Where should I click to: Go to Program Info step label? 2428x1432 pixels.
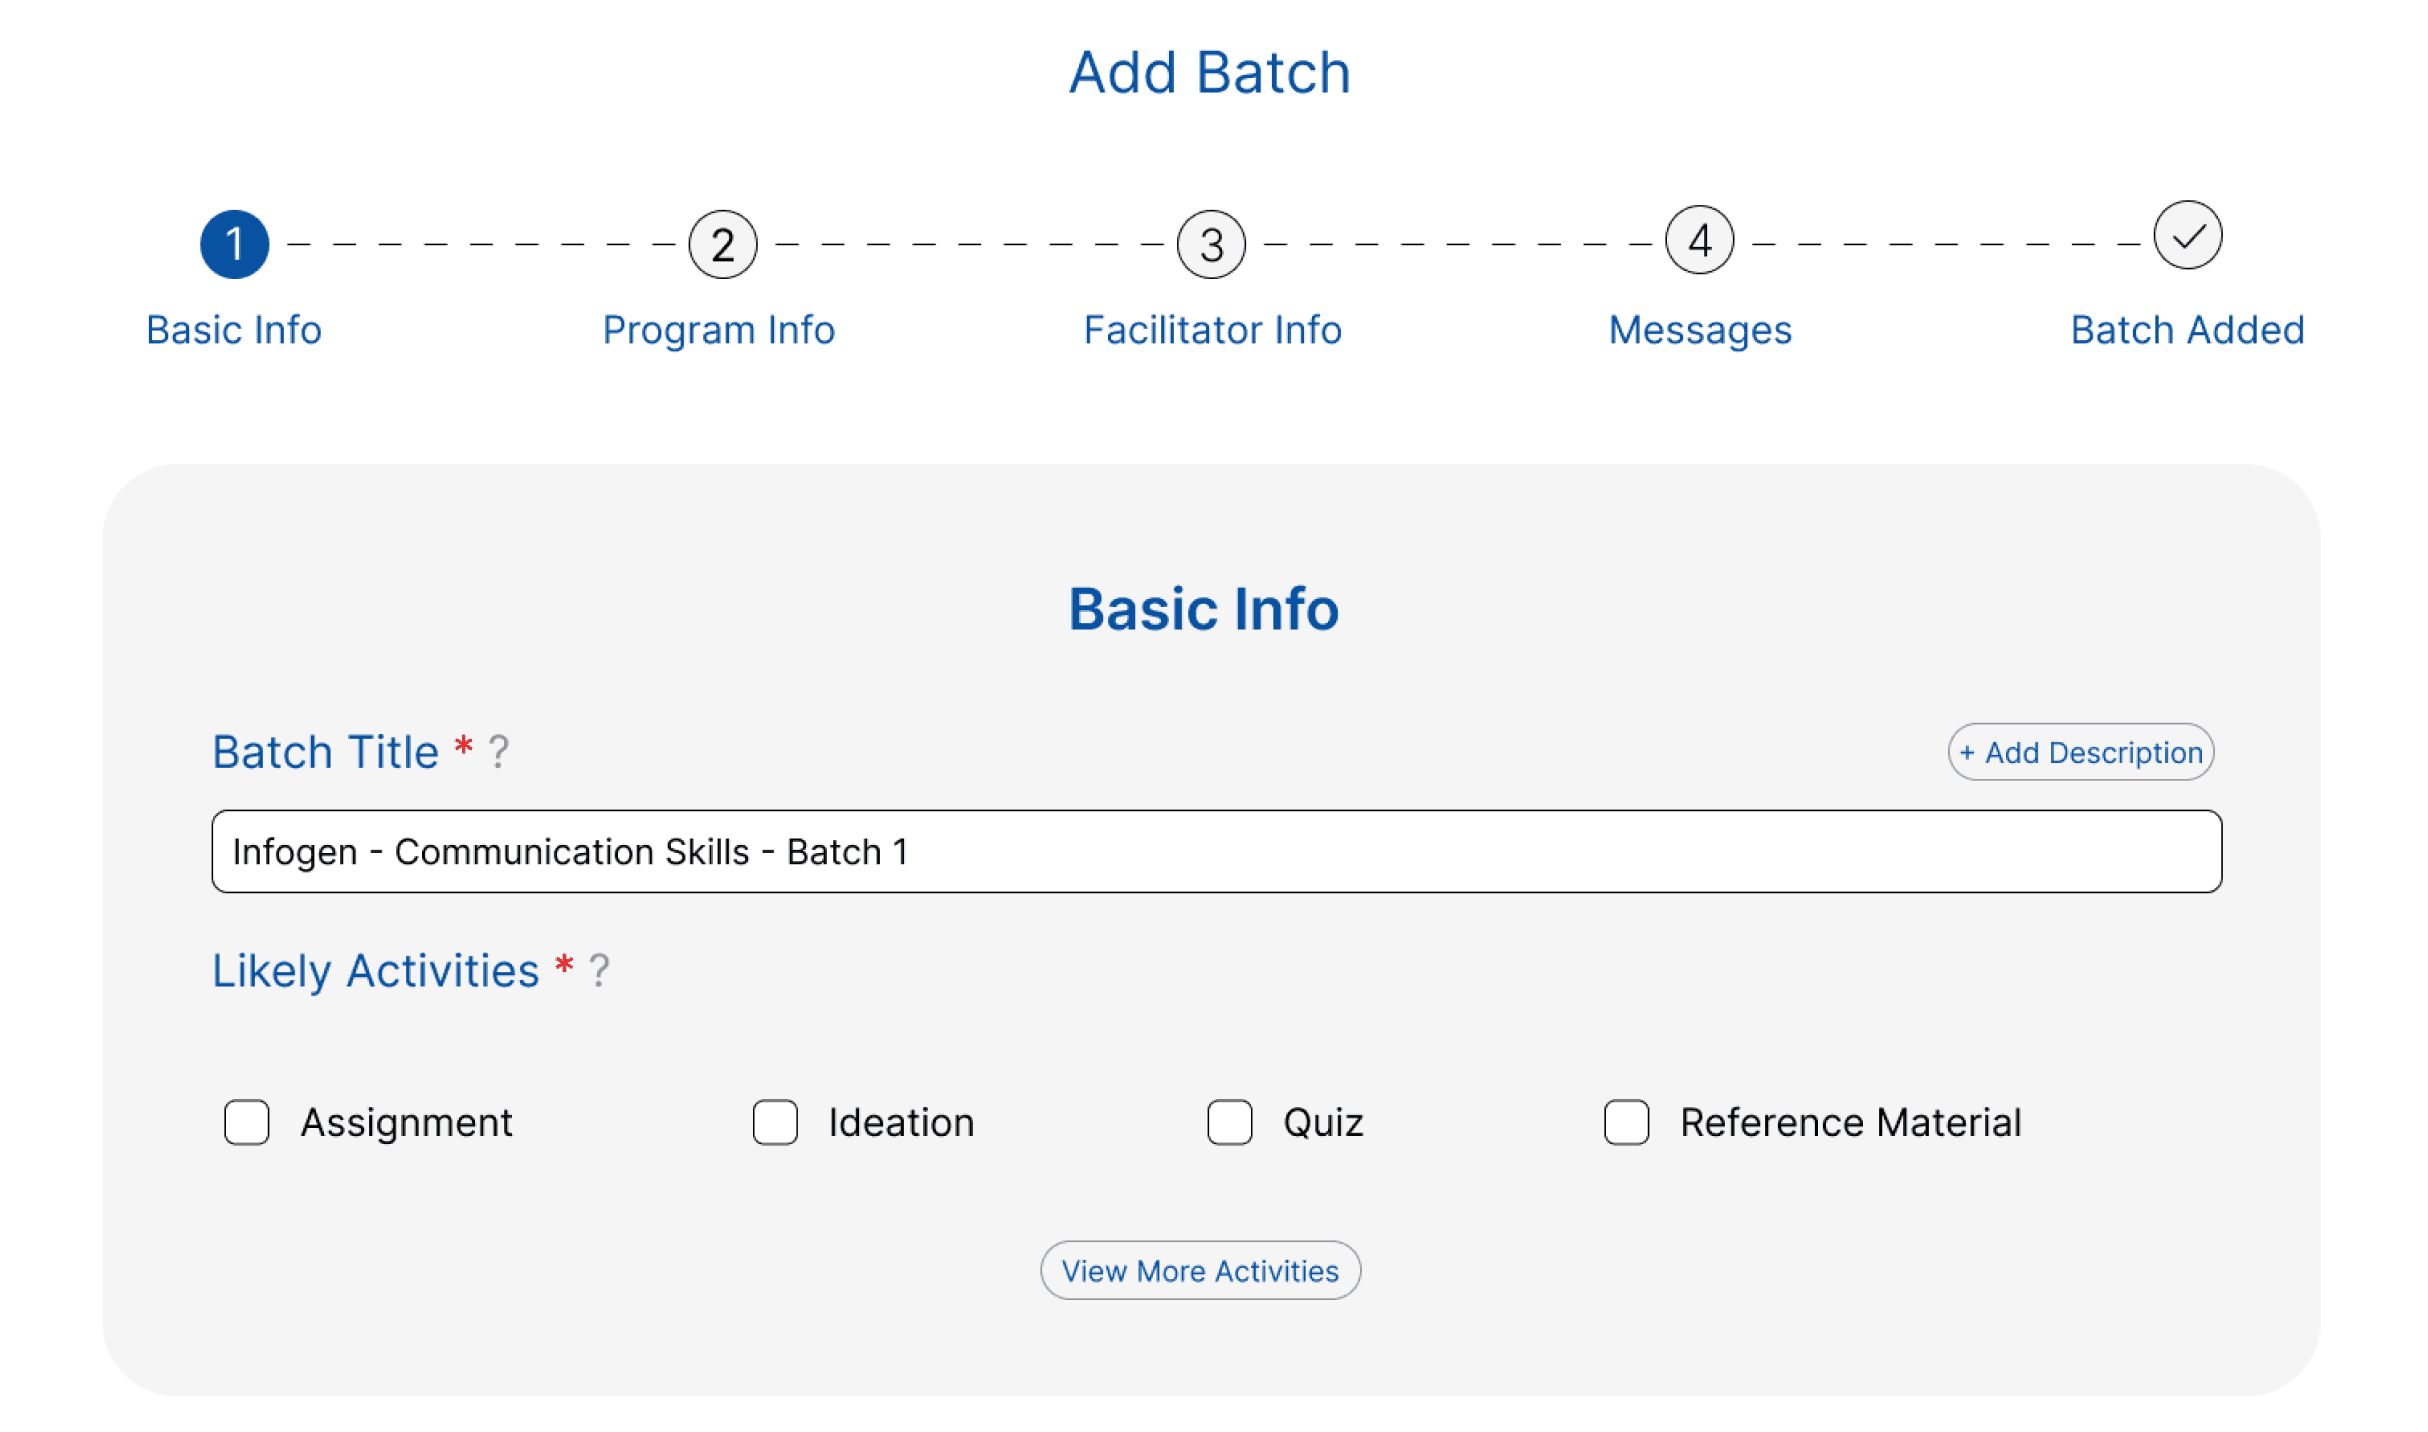pyautogui.click(x=718, y=330)
